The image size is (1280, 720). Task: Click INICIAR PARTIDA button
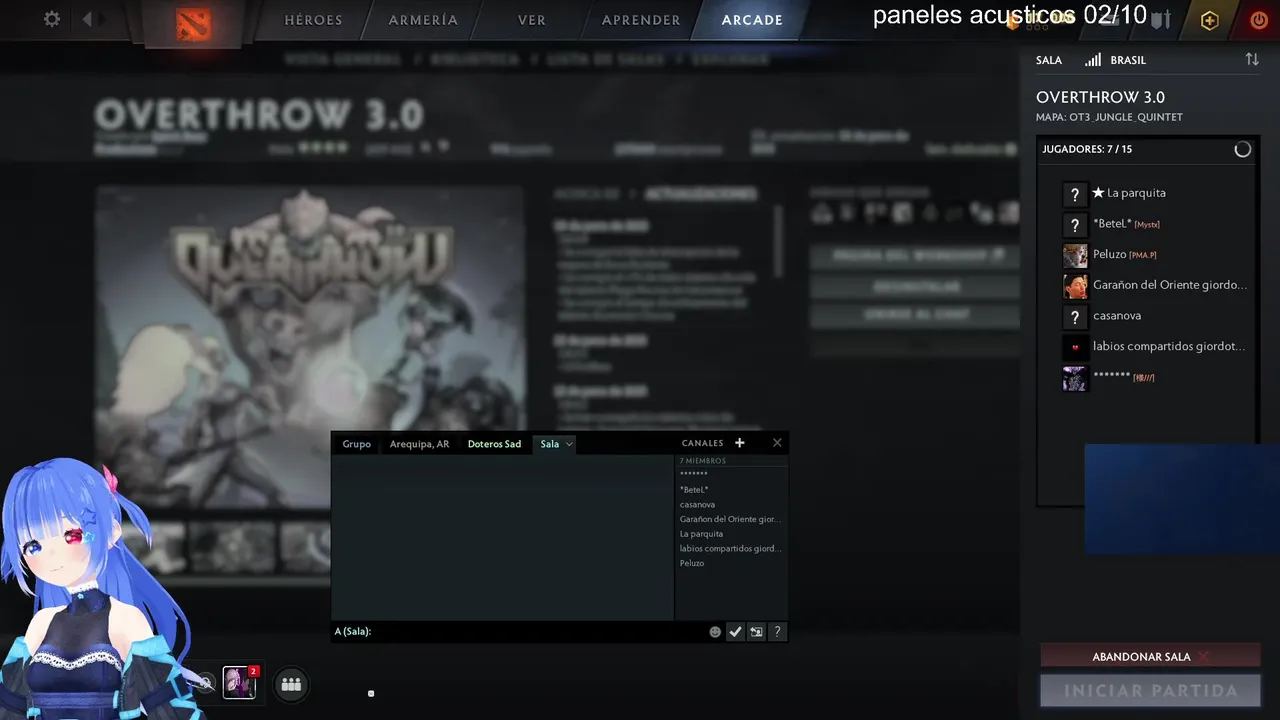[1150, 690]
